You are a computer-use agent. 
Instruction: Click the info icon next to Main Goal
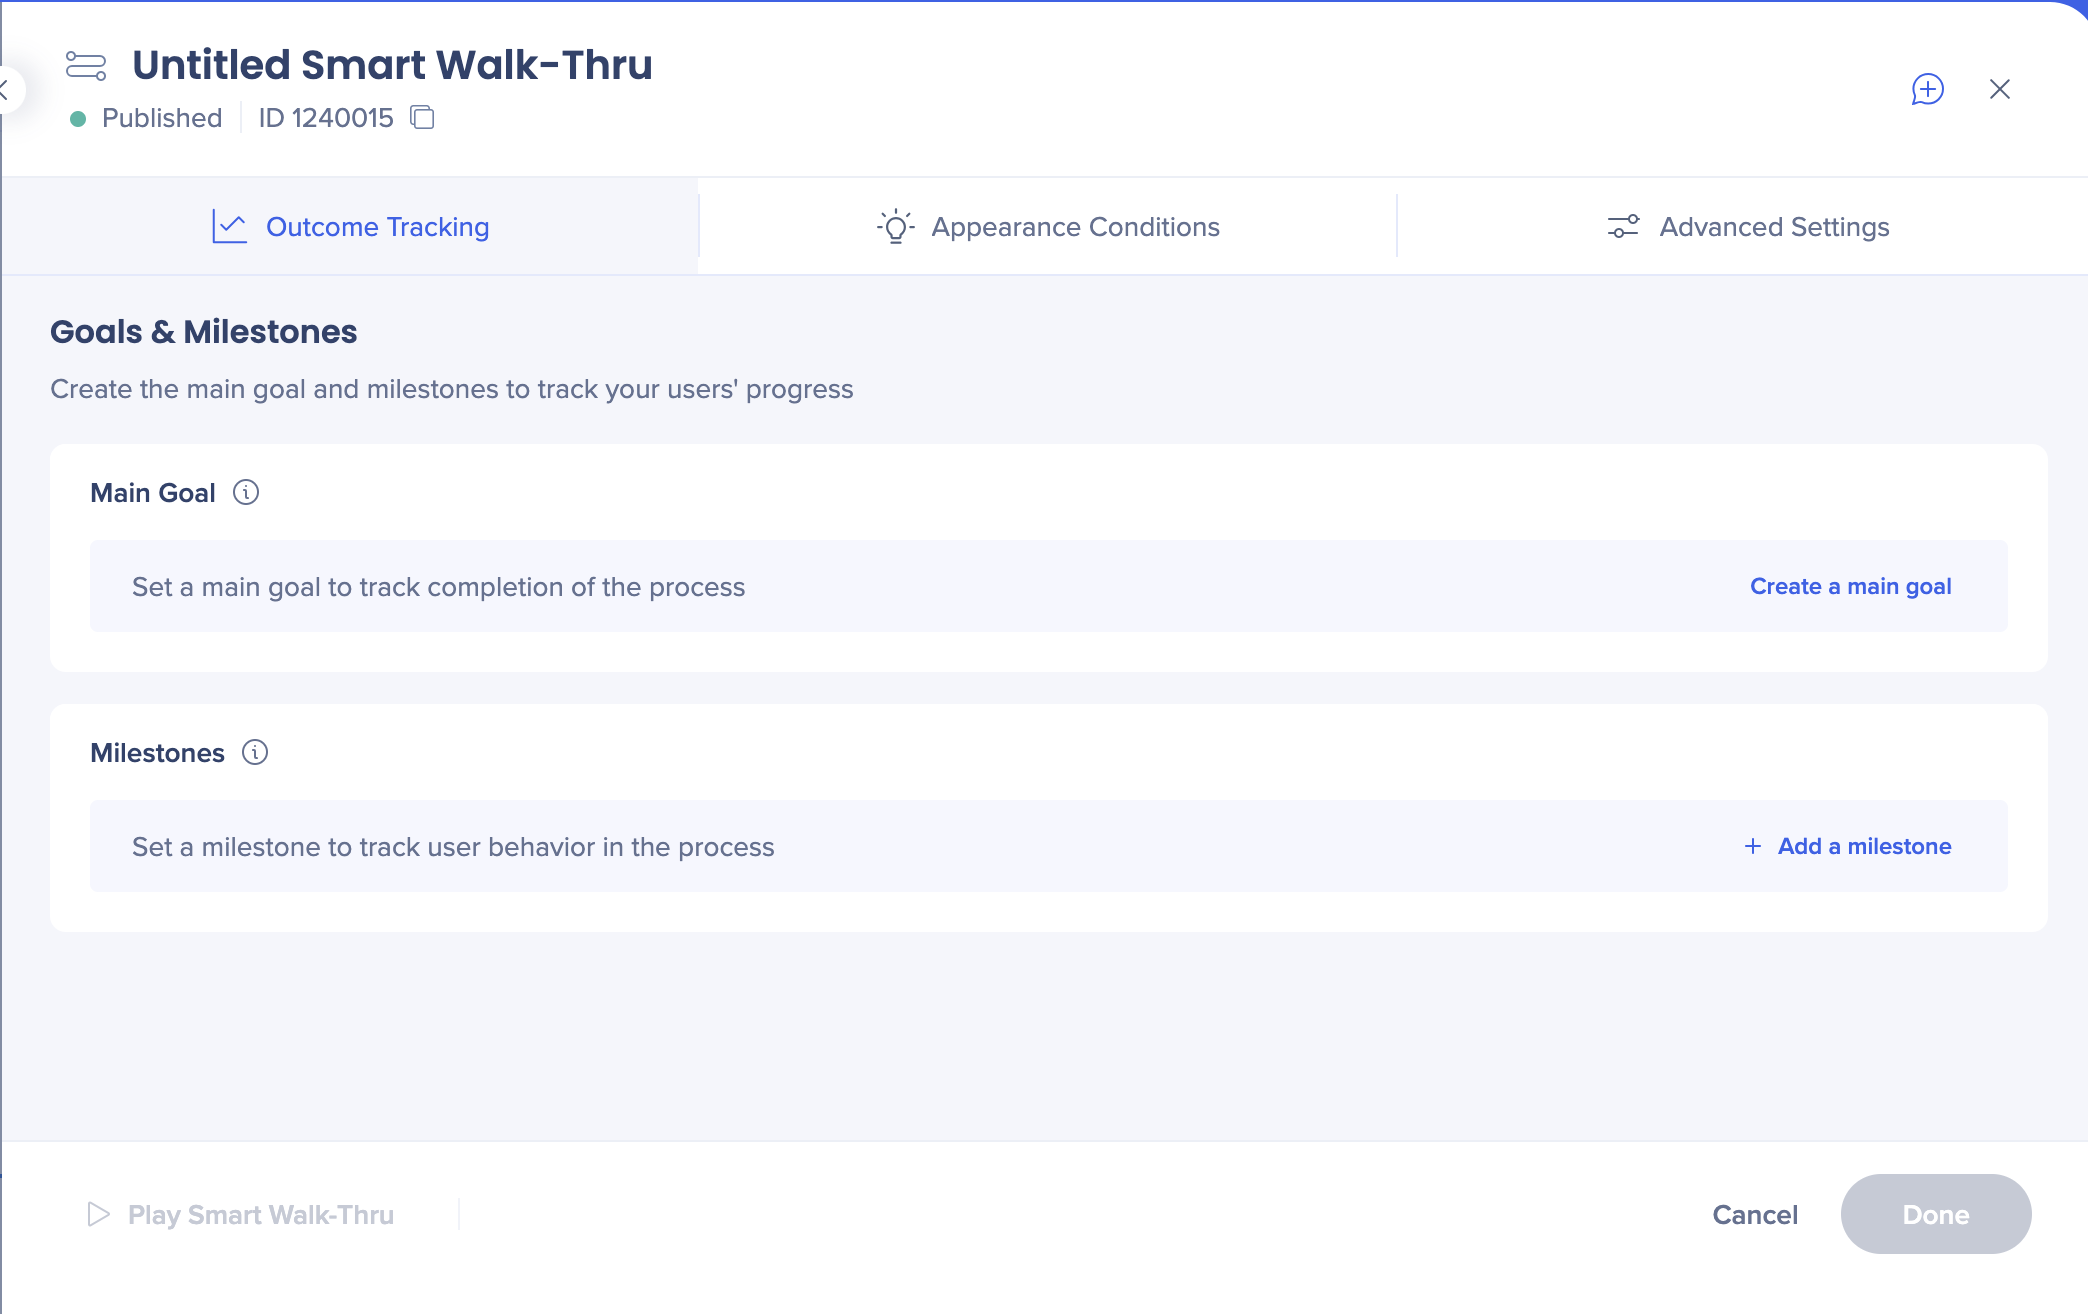click(246, 492)
